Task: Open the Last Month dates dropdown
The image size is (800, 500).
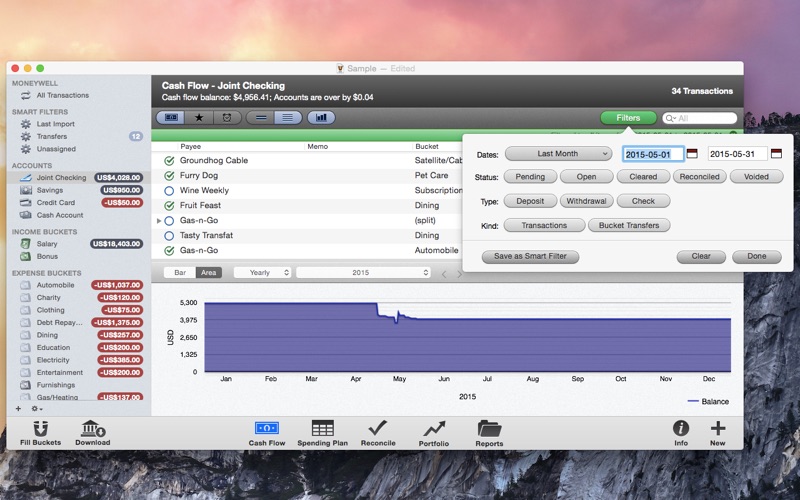Action: coord(558,154)
